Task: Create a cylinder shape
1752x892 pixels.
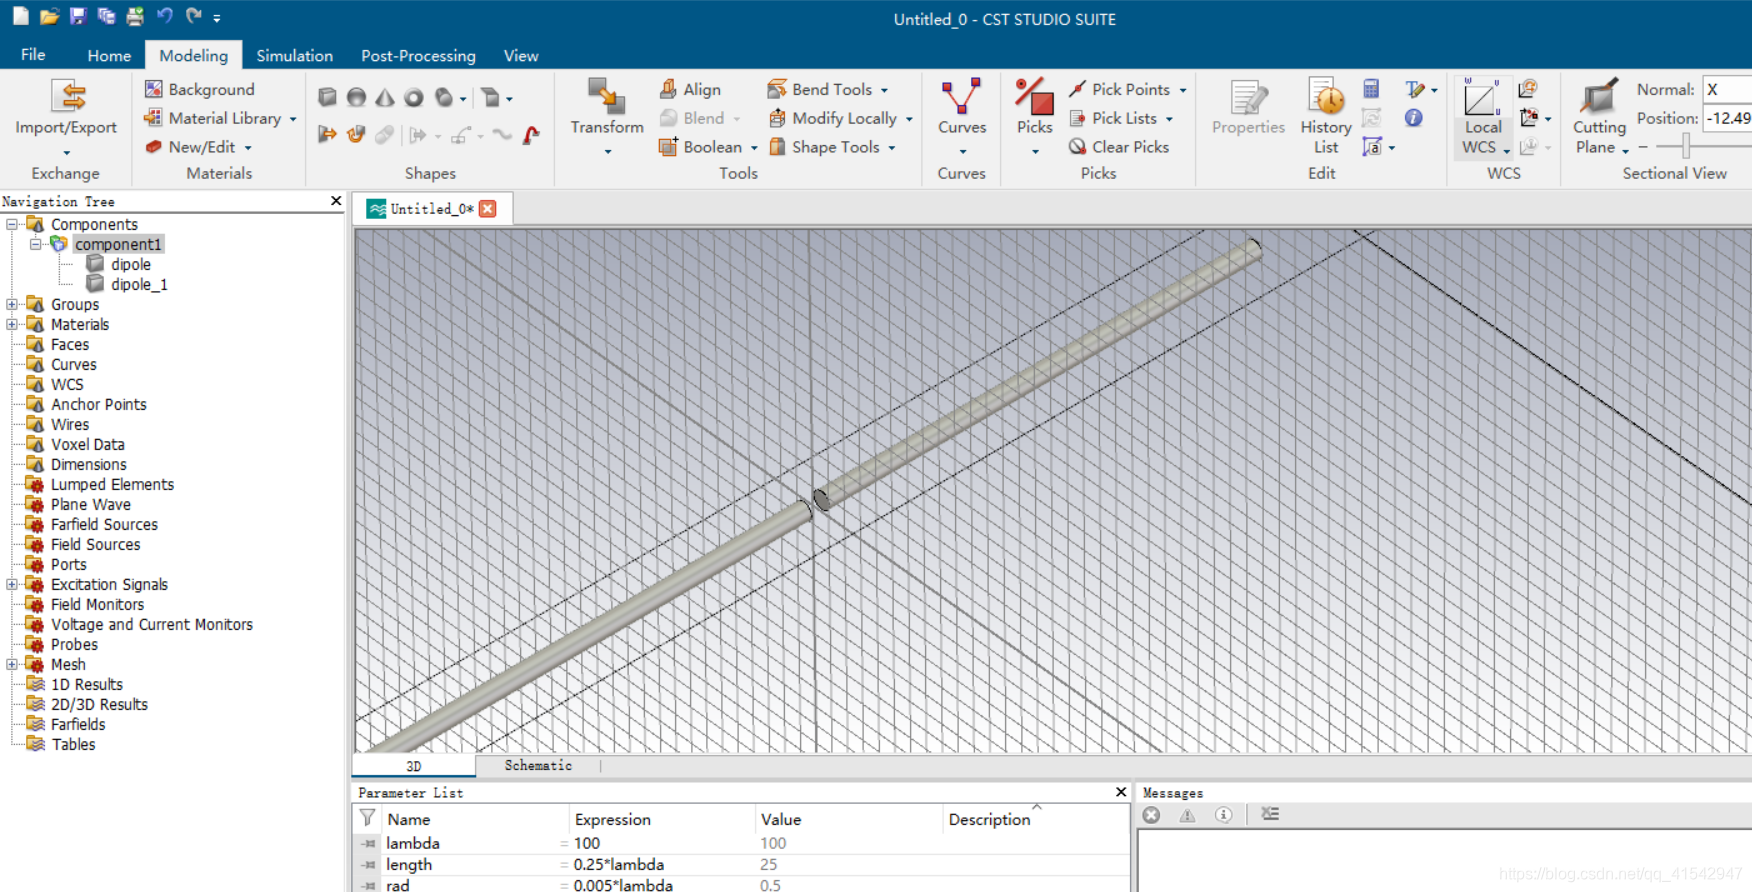Action: point(444,97)
